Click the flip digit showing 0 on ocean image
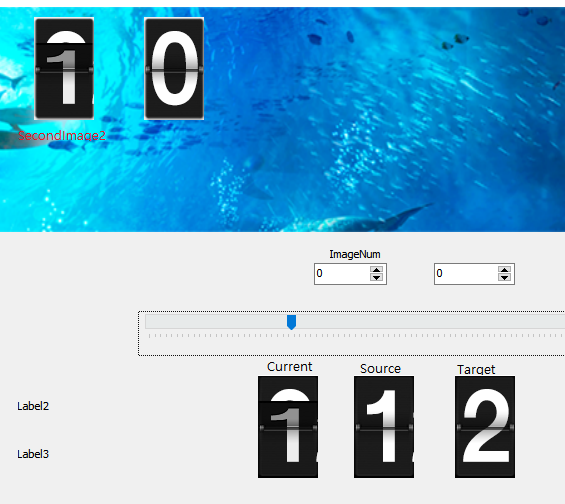The width and height of the screenshot is (565, 504). point(174,68)
